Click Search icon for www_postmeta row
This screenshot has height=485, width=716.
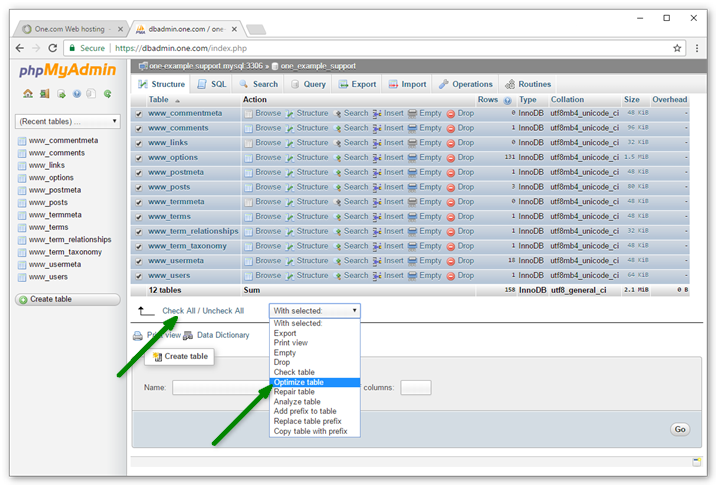(x=338, y=173)
